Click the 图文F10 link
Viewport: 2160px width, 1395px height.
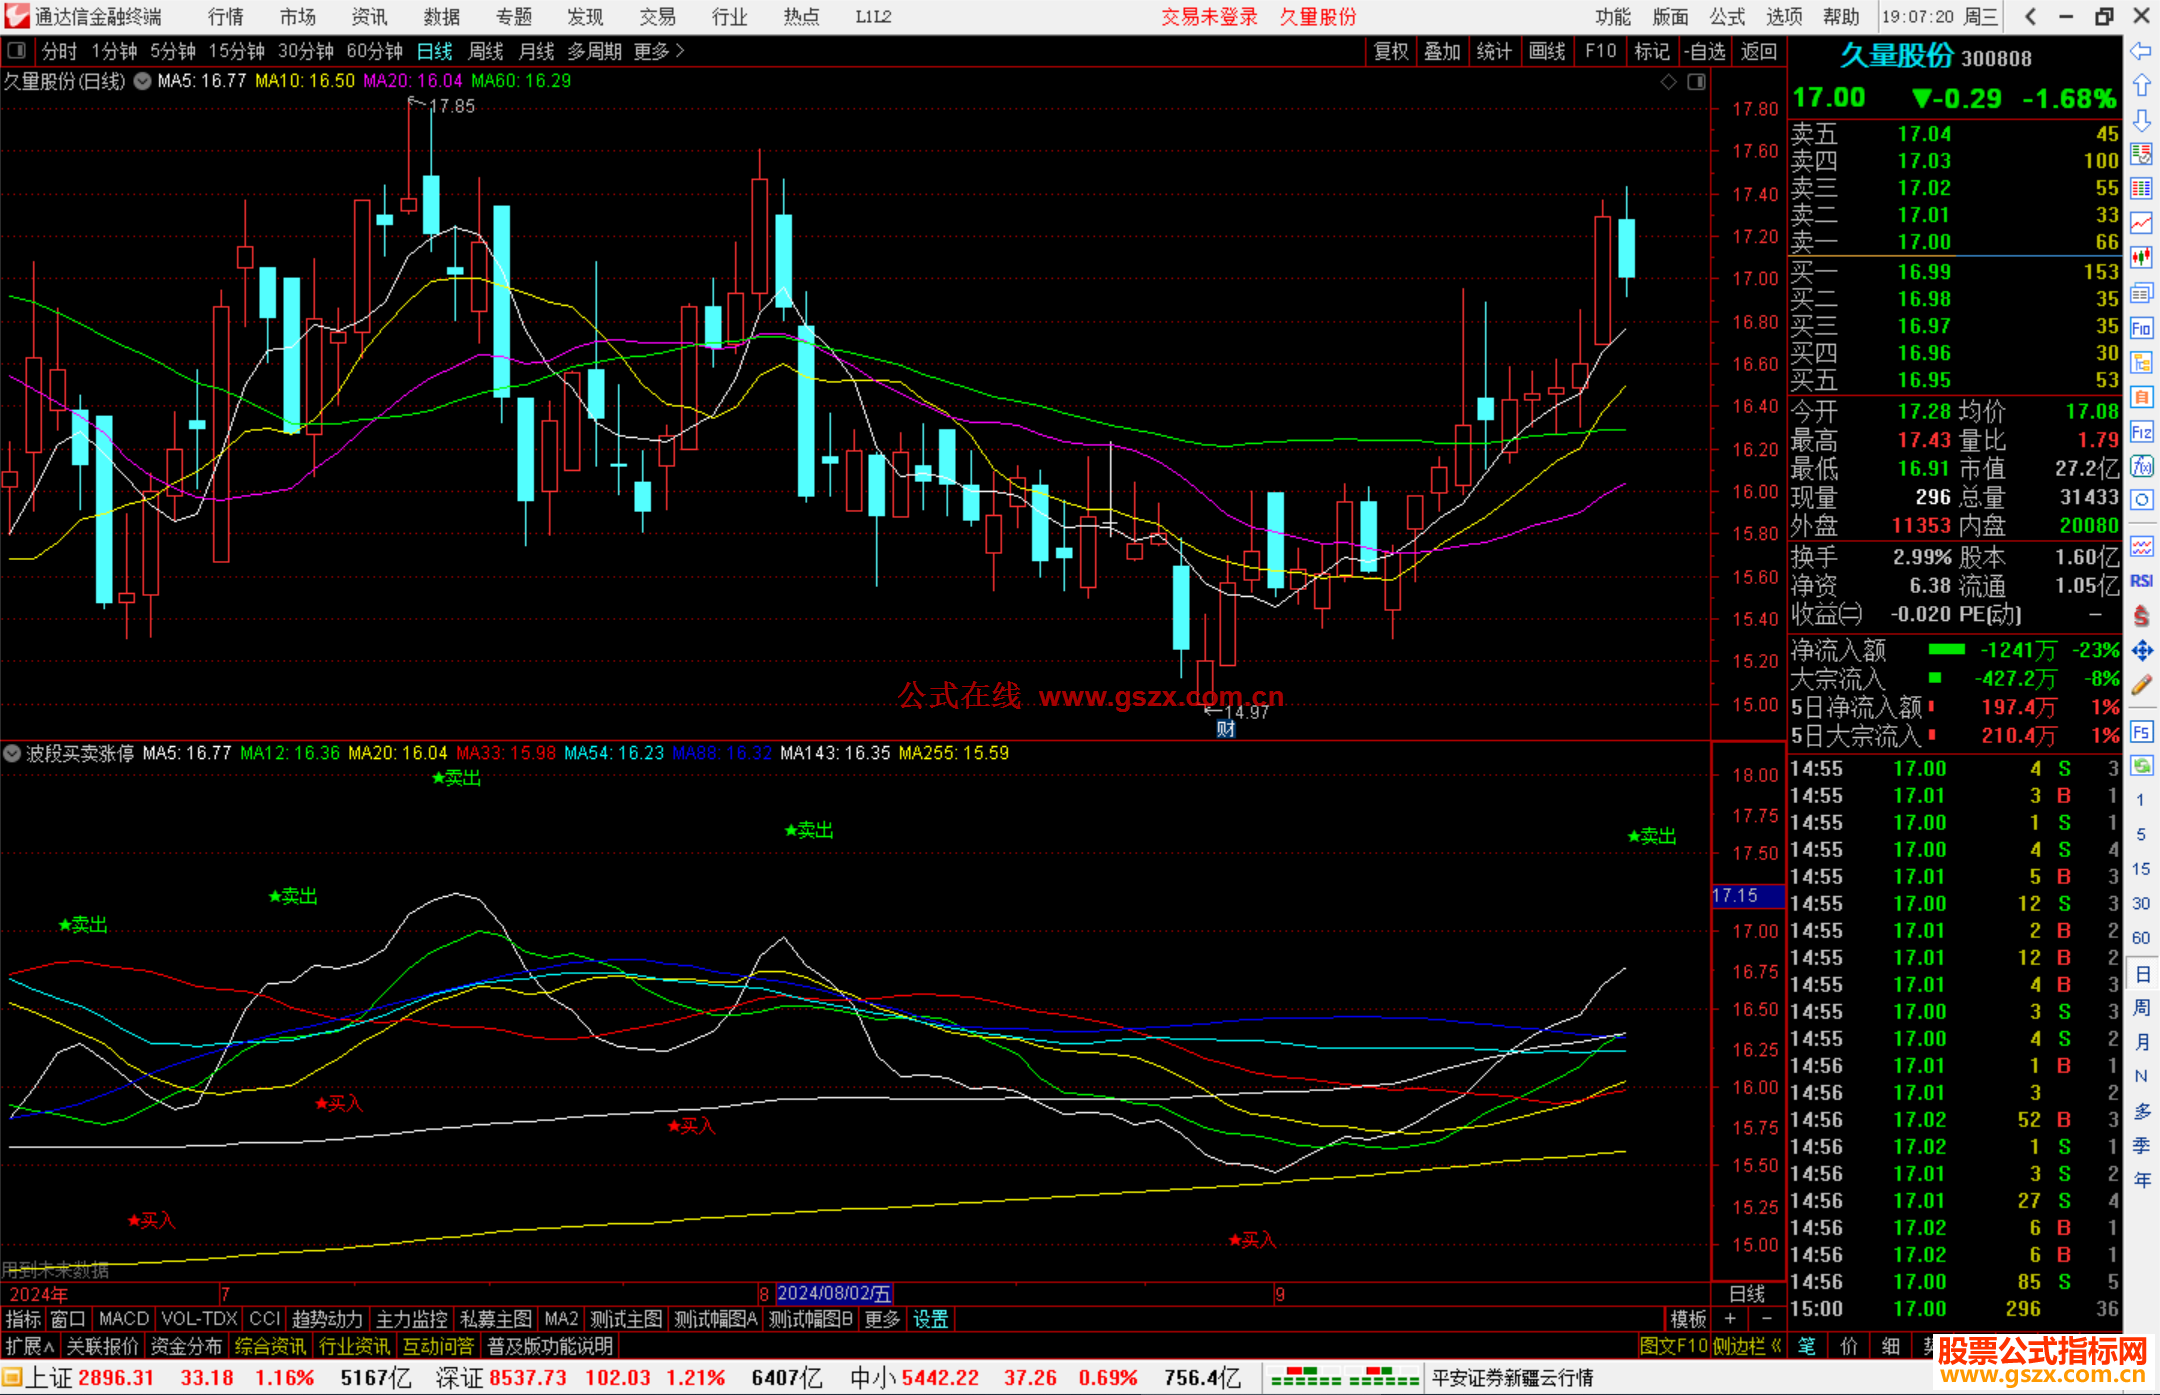1673,1346
